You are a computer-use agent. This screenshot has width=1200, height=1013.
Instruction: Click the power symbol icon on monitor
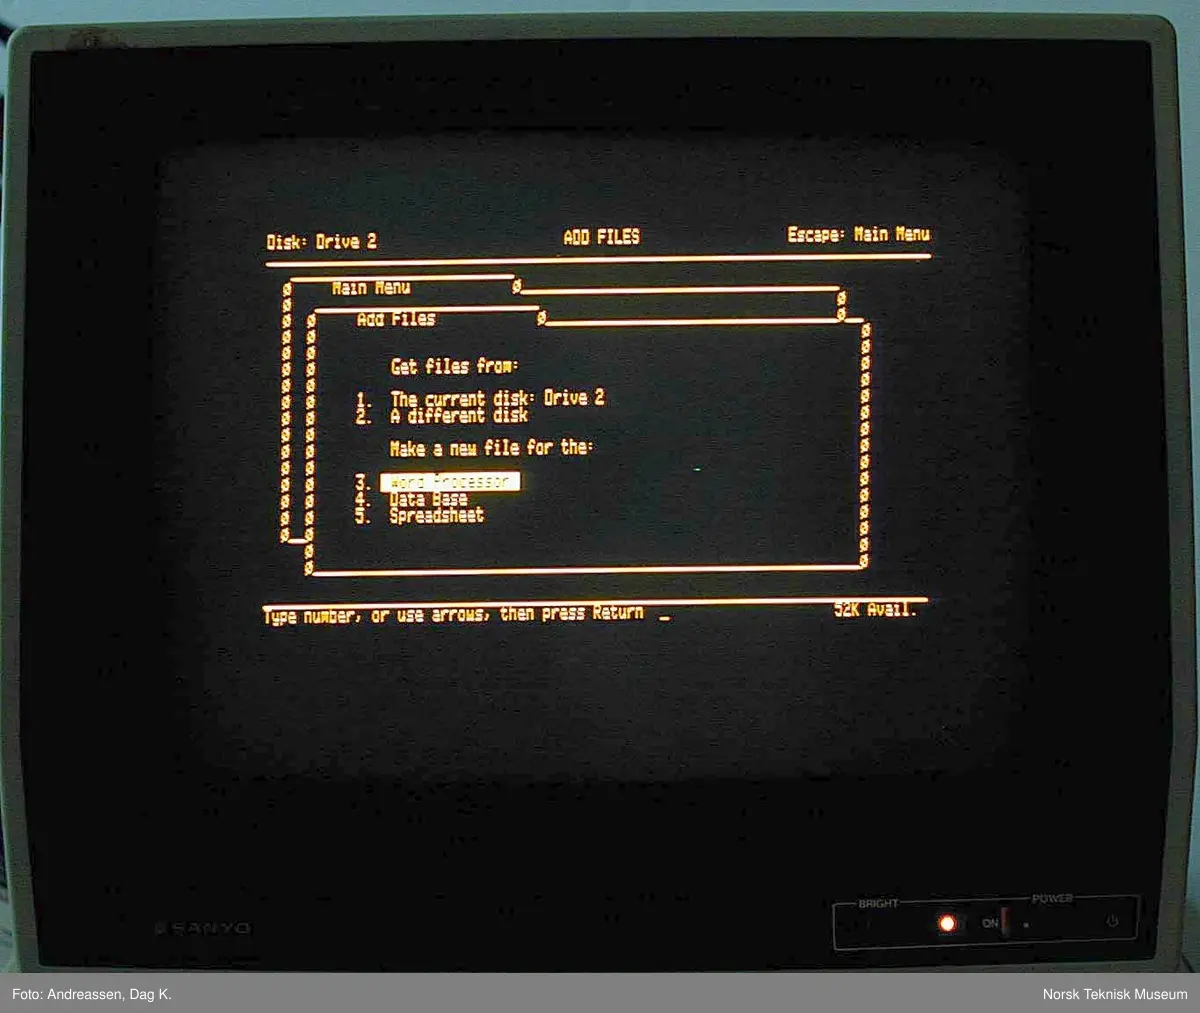[1112, 922]
